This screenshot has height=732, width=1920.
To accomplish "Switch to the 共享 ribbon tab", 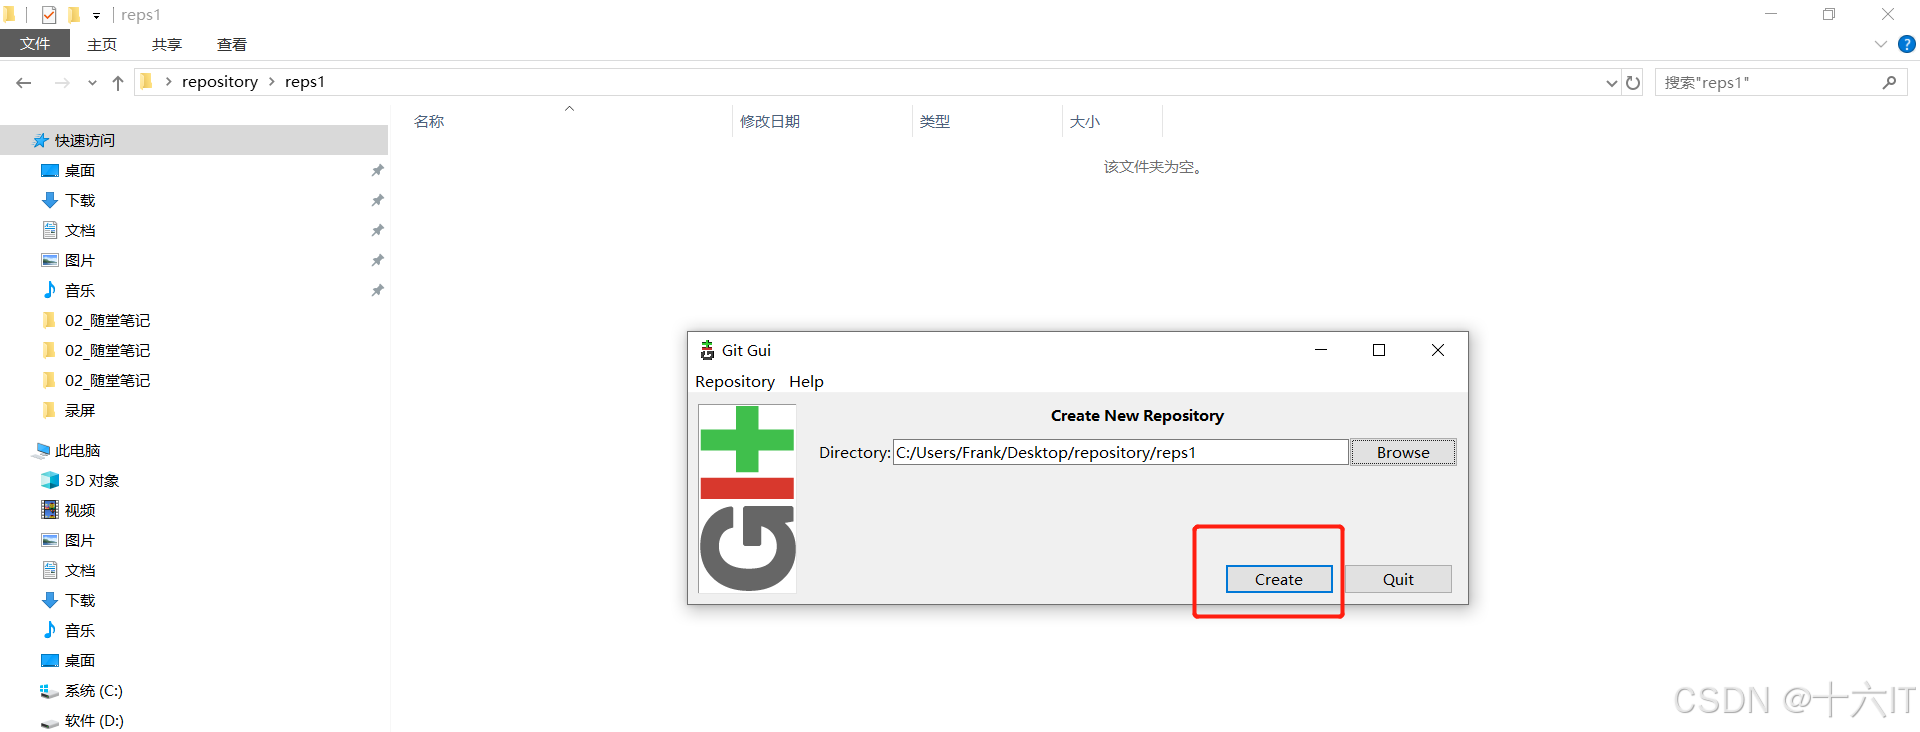I will pos(167,44).
